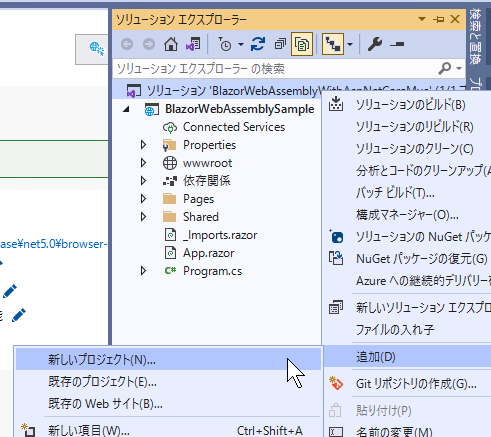Click the Home icon in Solution Explorer toolbar
The width and height of the screenshot is (491, 437).
coord(171,44)
